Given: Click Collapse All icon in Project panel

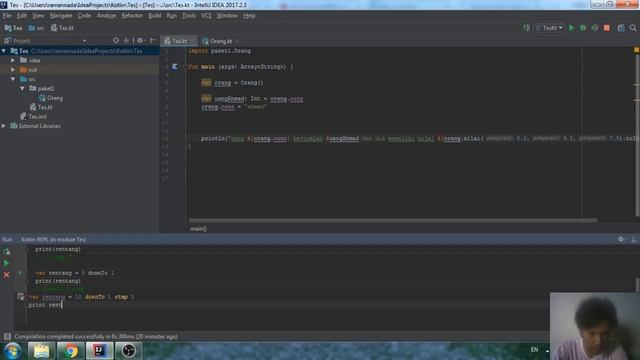Looking at the screenshot, I should tap(126, 40).
